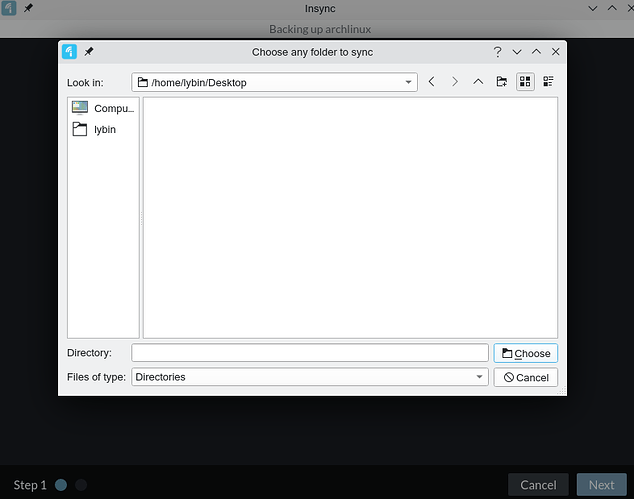Close the Choose any folder dialog
Screen dimensions: 634x499
coord(556,52)
